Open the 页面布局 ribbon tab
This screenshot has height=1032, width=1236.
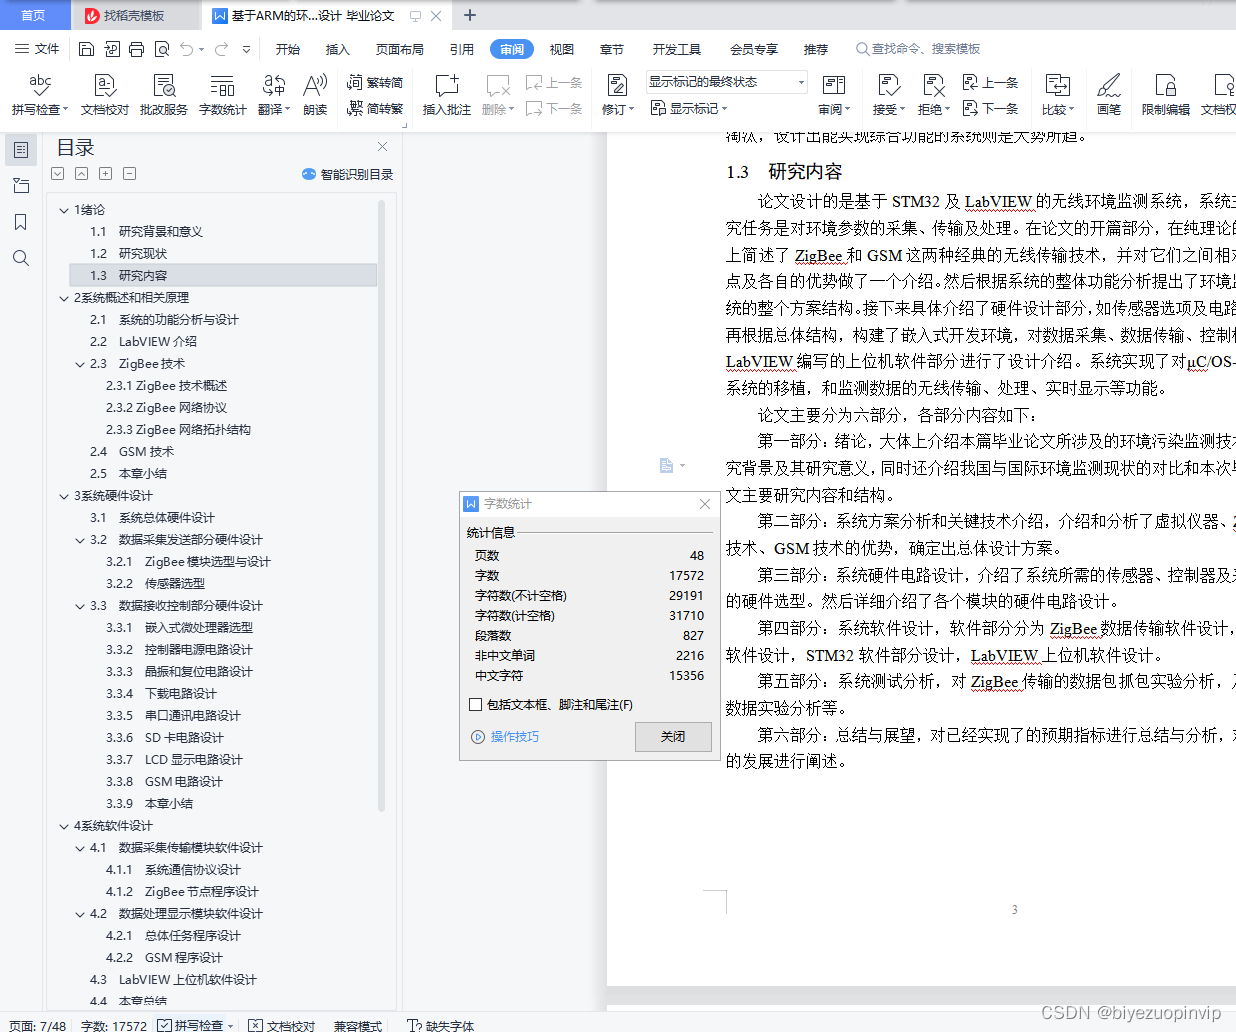coord(400,49)
